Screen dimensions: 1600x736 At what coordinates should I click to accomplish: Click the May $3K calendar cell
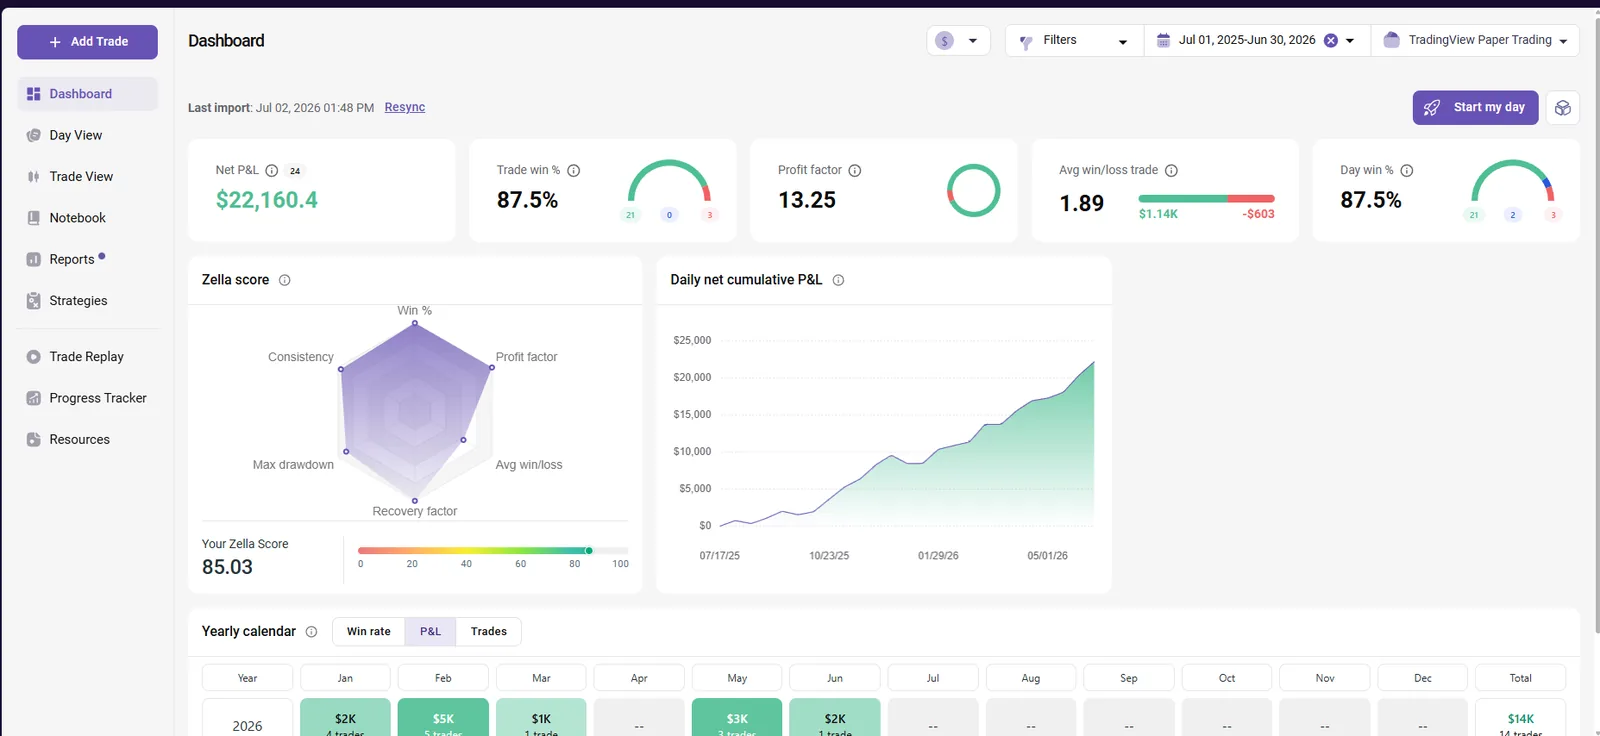pyautogui.click(x=737, y=718)
